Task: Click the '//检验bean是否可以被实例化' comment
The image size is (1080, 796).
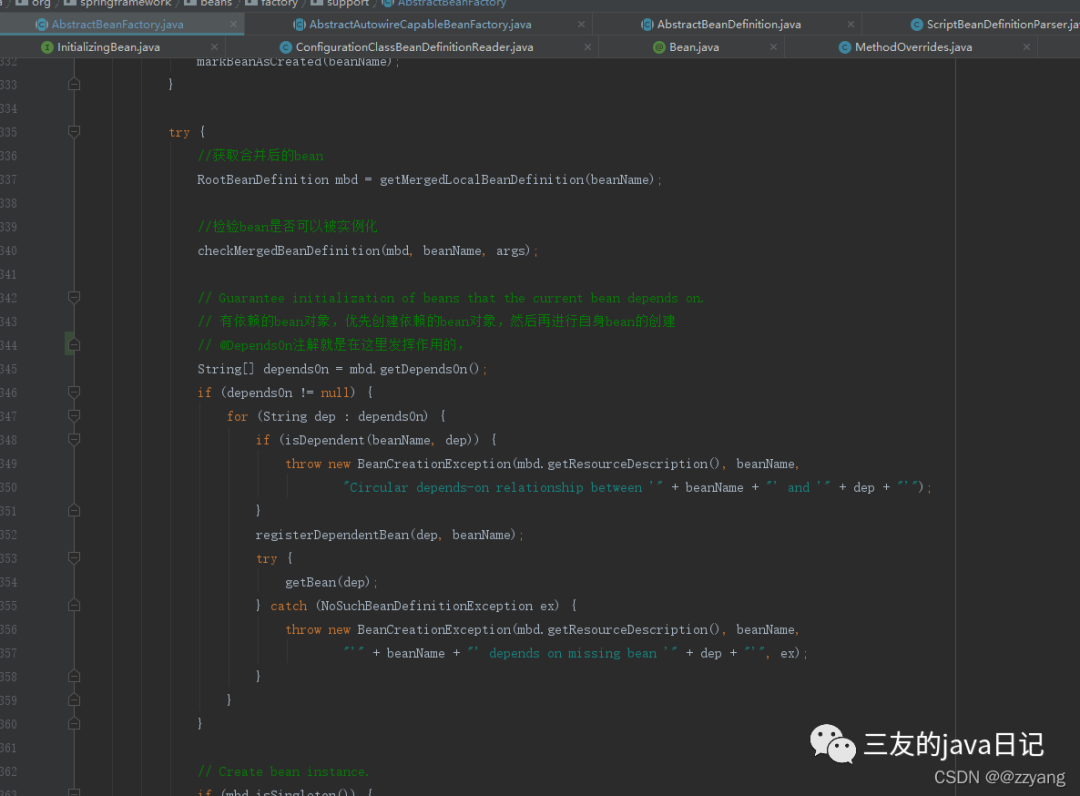Action: (287, 227)
